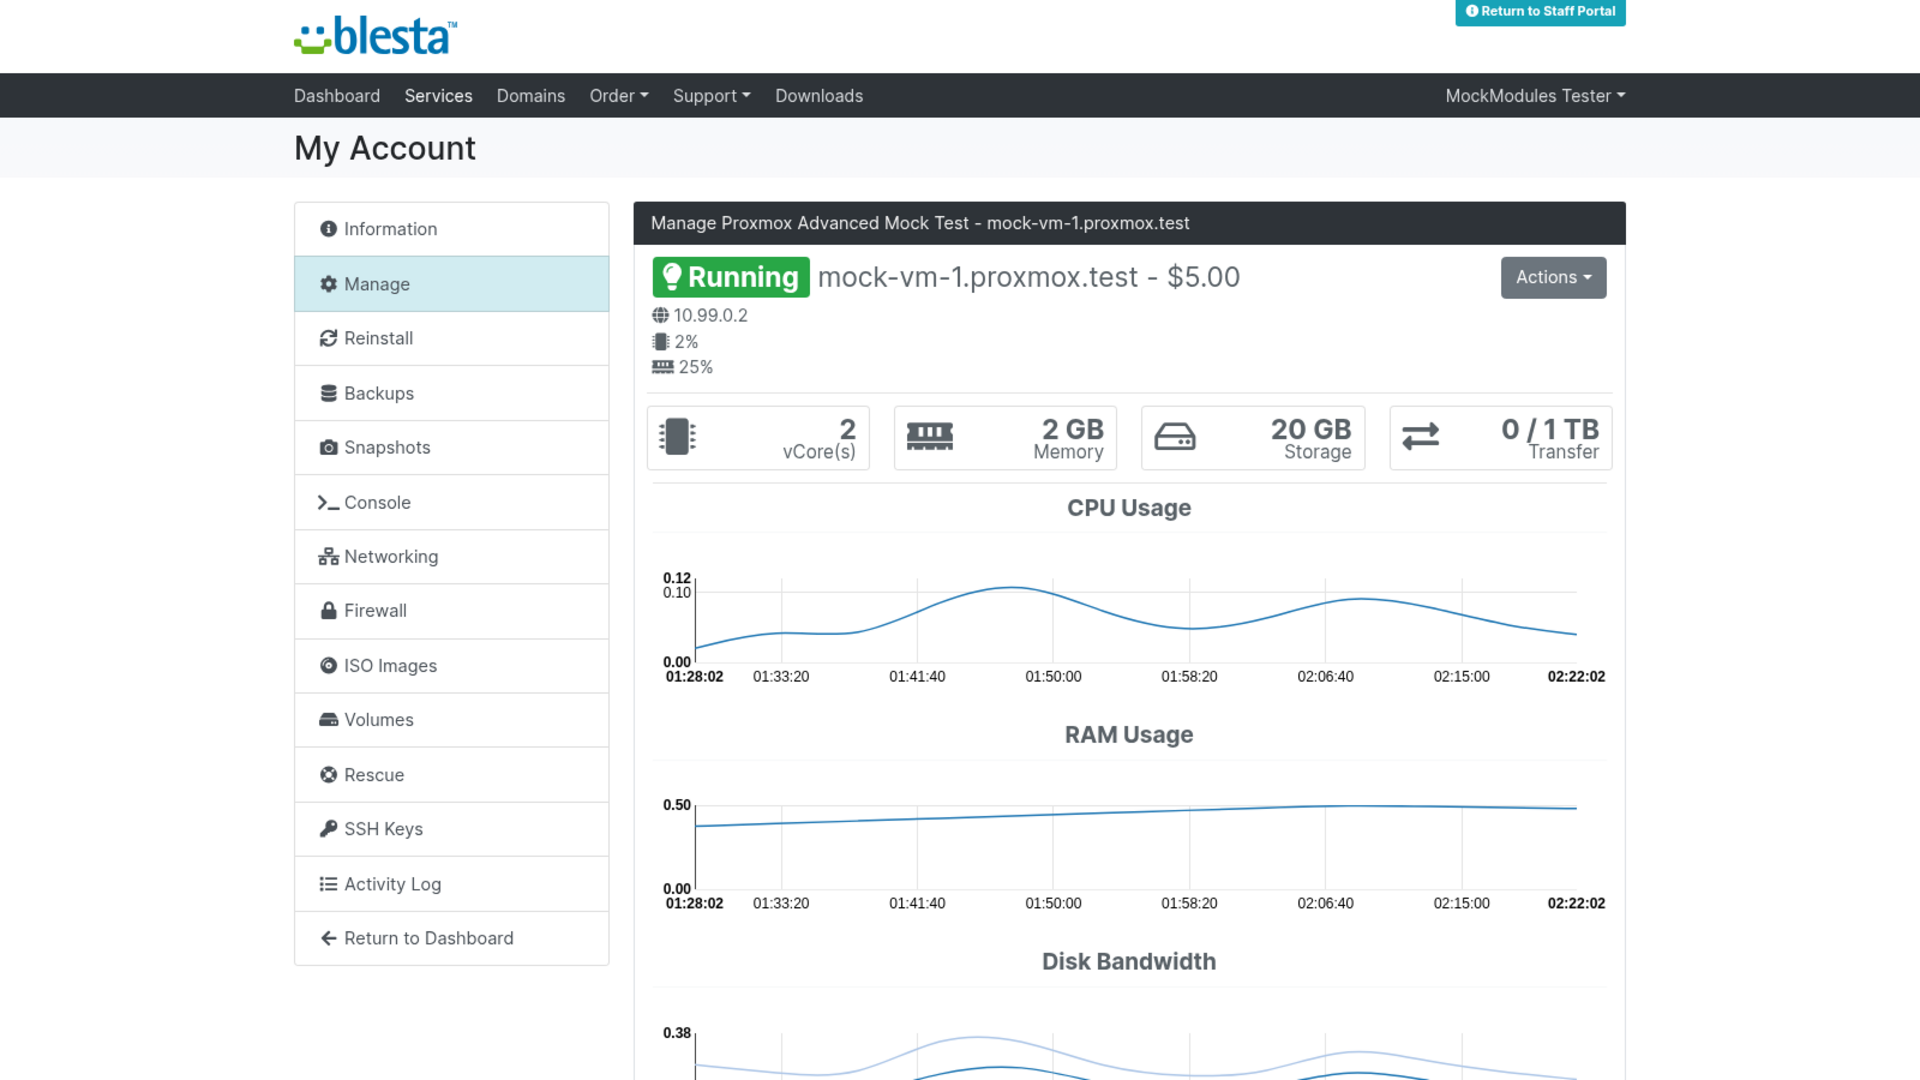Click Return to Staff Portal button
The height and width of the screenshot is (1080, 1920).
[x=1540, y=12]
